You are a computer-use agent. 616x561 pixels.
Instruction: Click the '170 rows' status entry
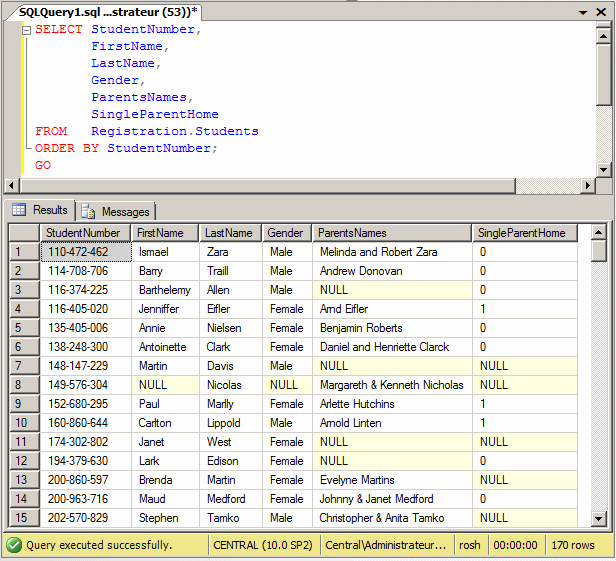pyautogui.click(x=573, y=545)
